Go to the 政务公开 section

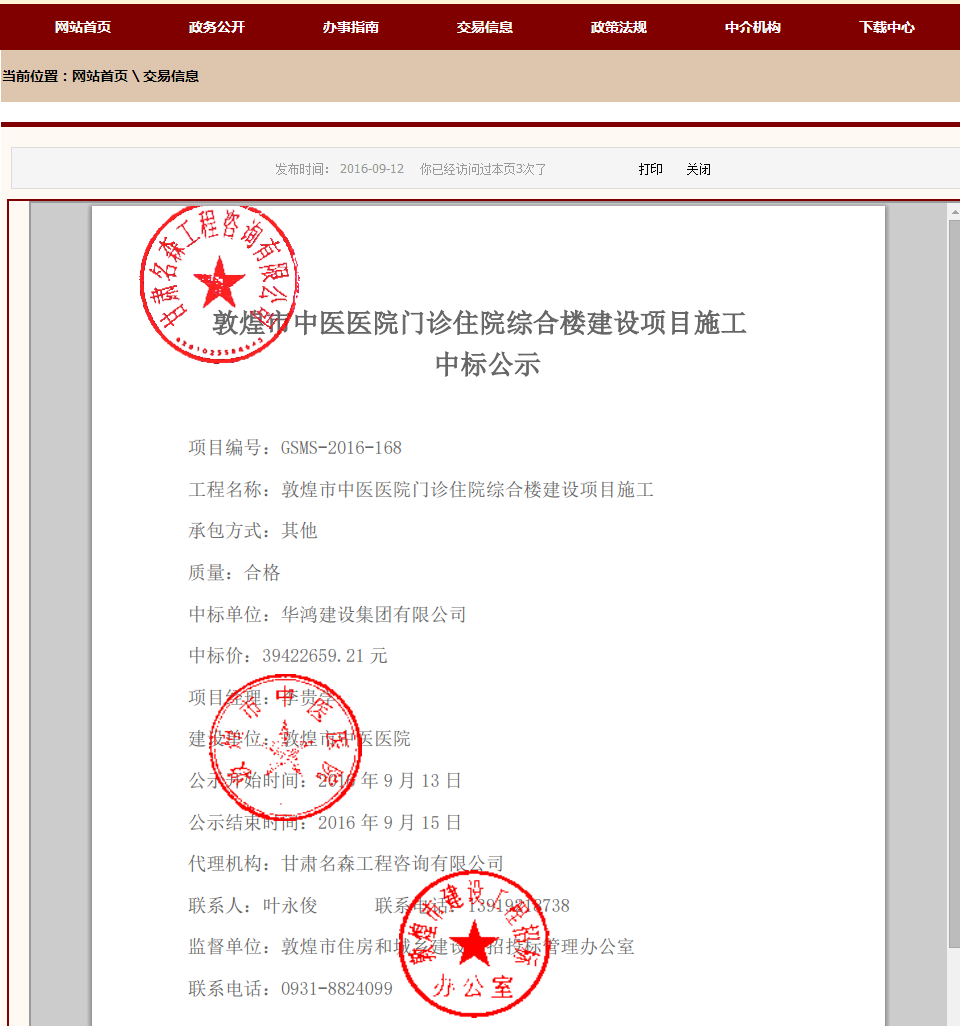216,27
